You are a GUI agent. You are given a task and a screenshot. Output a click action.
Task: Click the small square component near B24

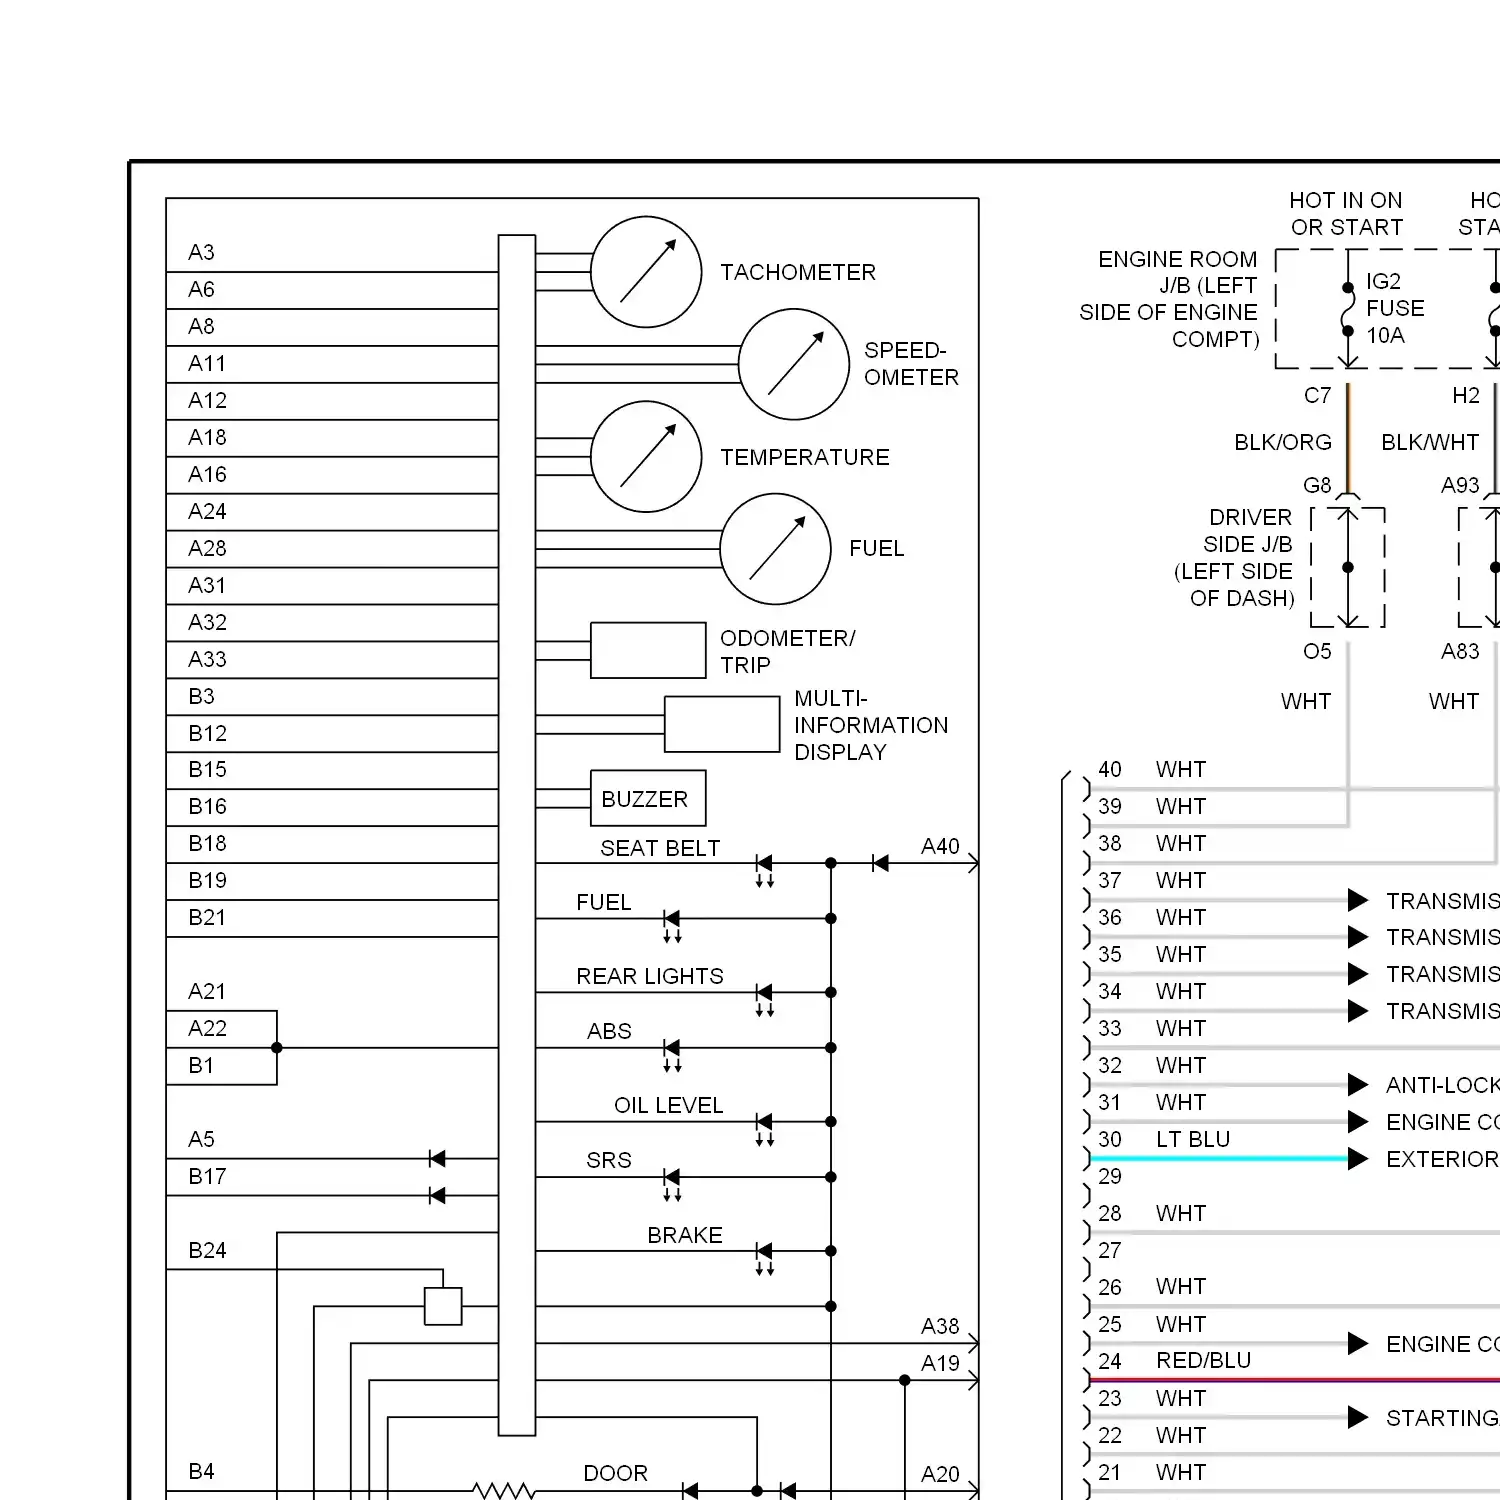[x=443, y=1306]
